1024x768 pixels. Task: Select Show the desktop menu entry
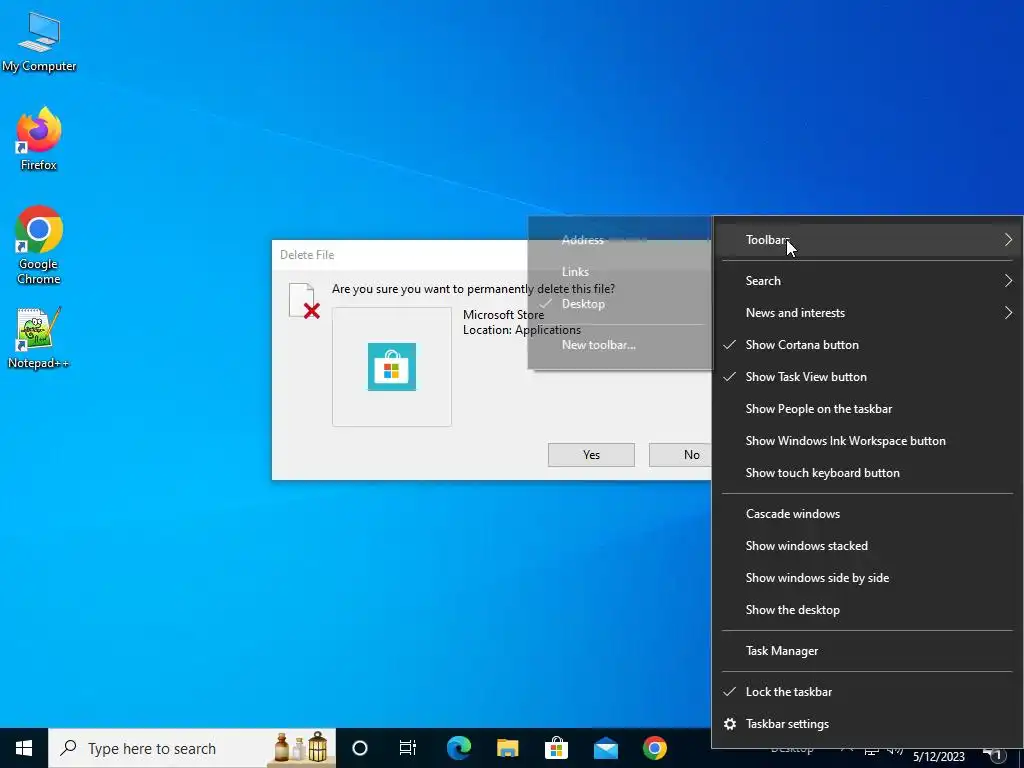(x=867, y=610)
